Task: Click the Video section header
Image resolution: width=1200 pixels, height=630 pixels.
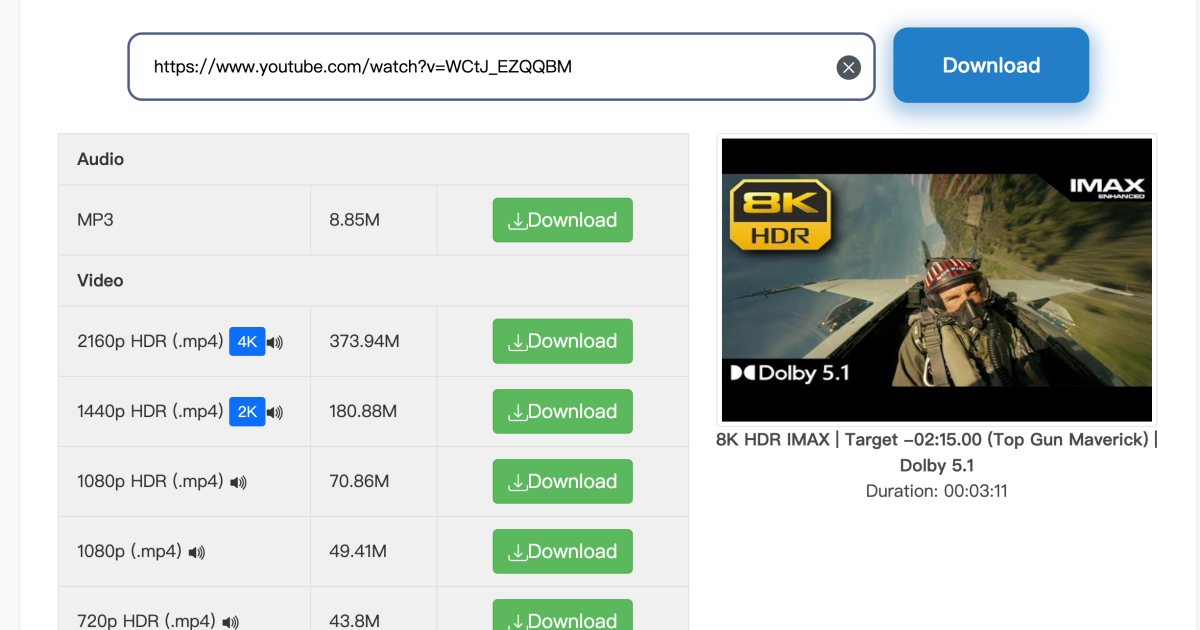Action: coord(373,281)
